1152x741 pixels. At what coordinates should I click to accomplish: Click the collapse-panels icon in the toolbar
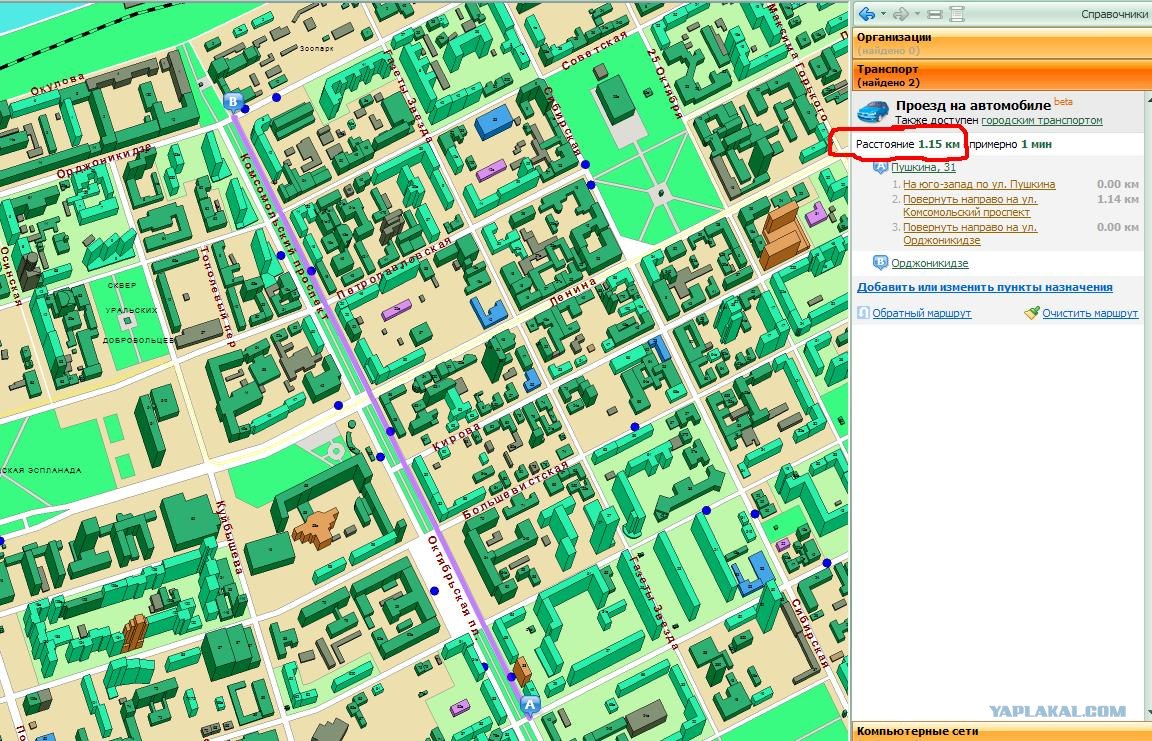(935, 14)
